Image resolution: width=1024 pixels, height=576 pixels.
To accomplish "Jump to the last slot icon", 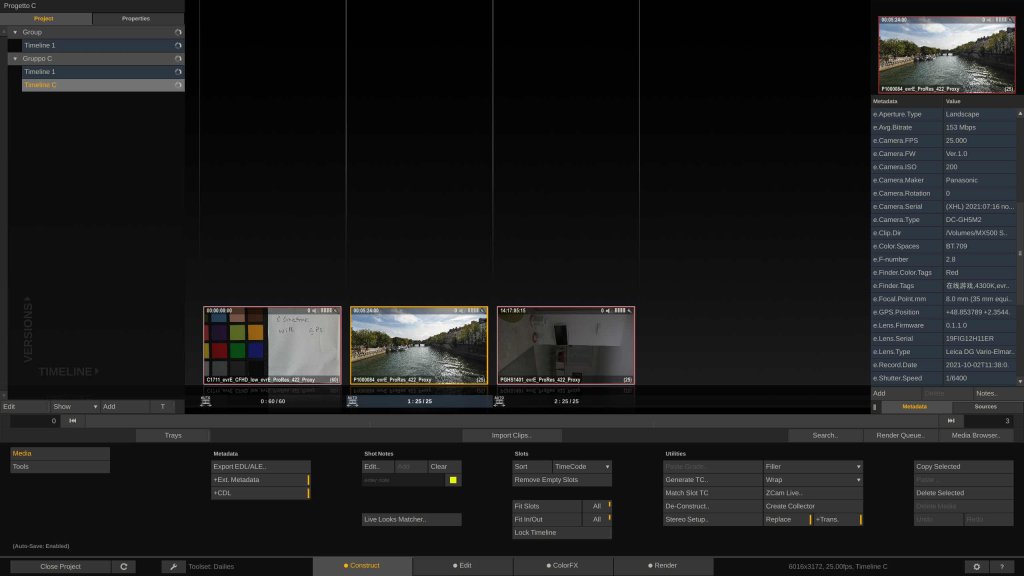I will click(951, 421).
